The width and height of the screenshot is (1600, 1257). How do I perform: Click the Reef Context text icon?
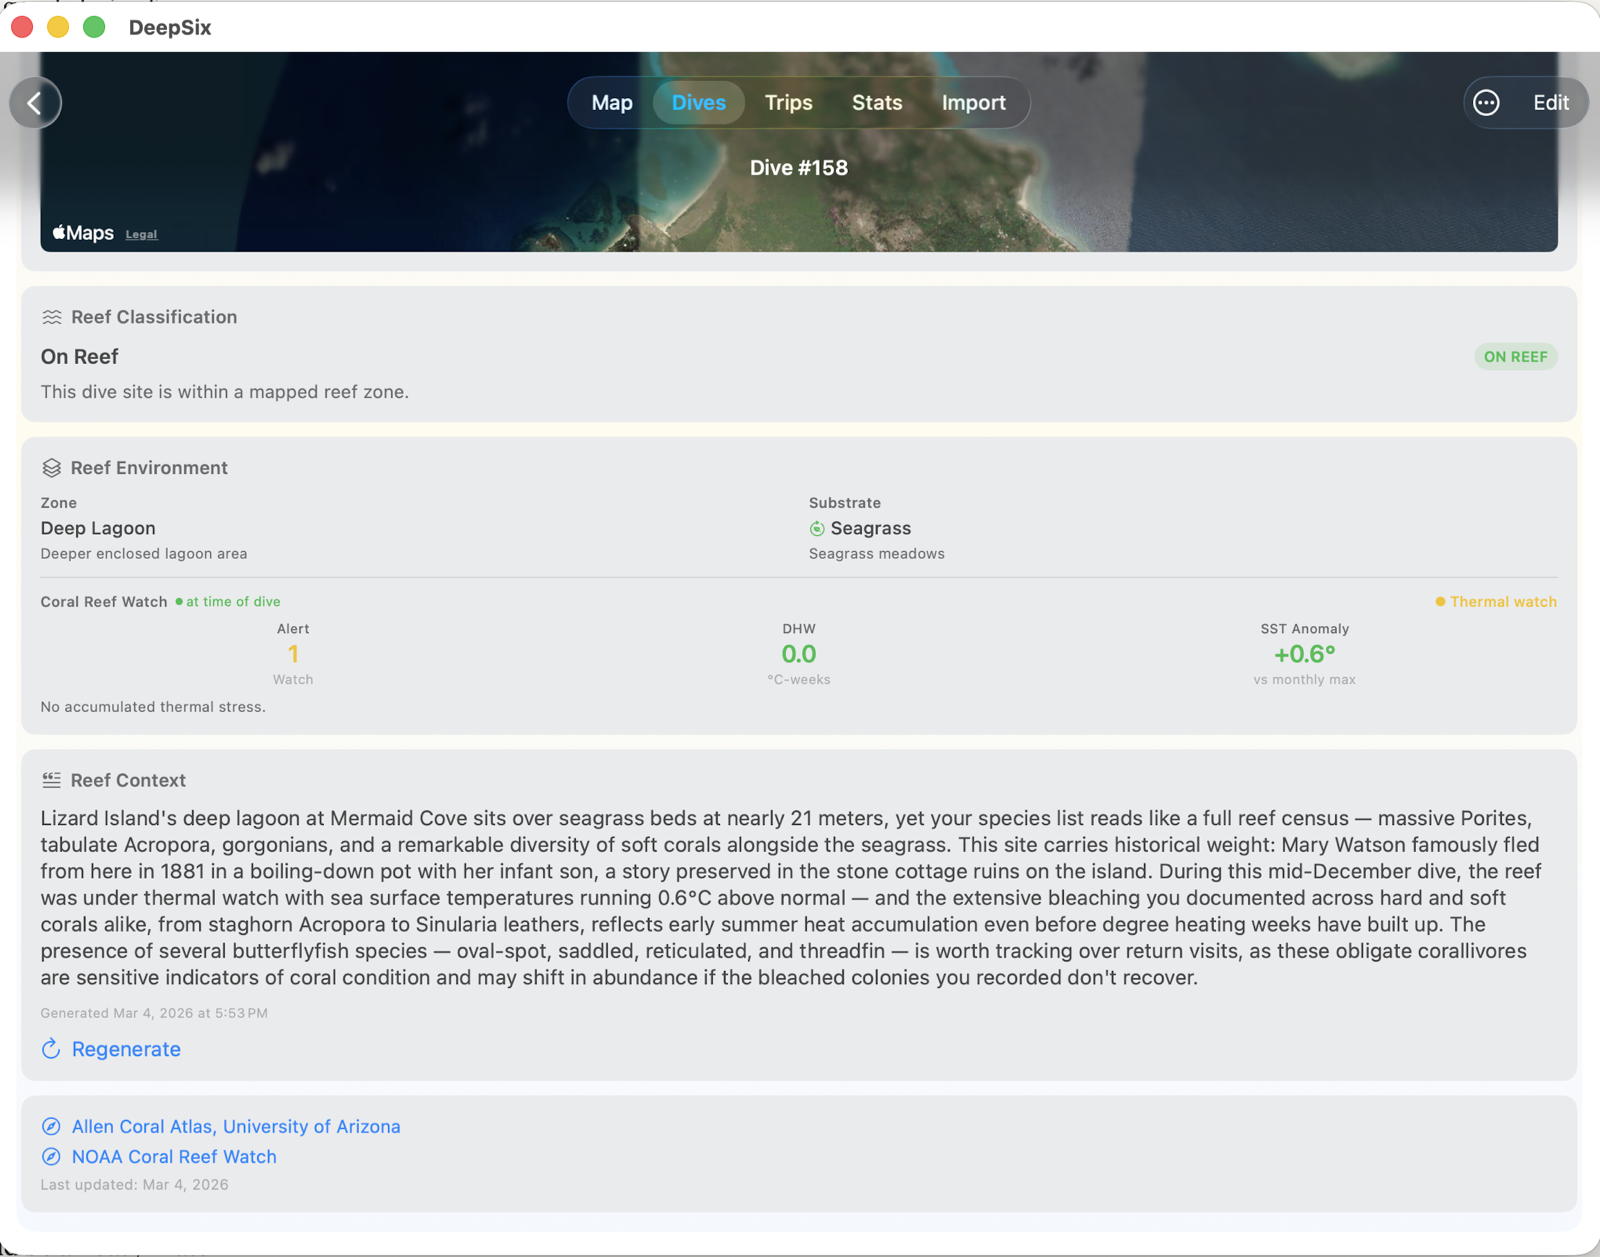coord(52,780)
